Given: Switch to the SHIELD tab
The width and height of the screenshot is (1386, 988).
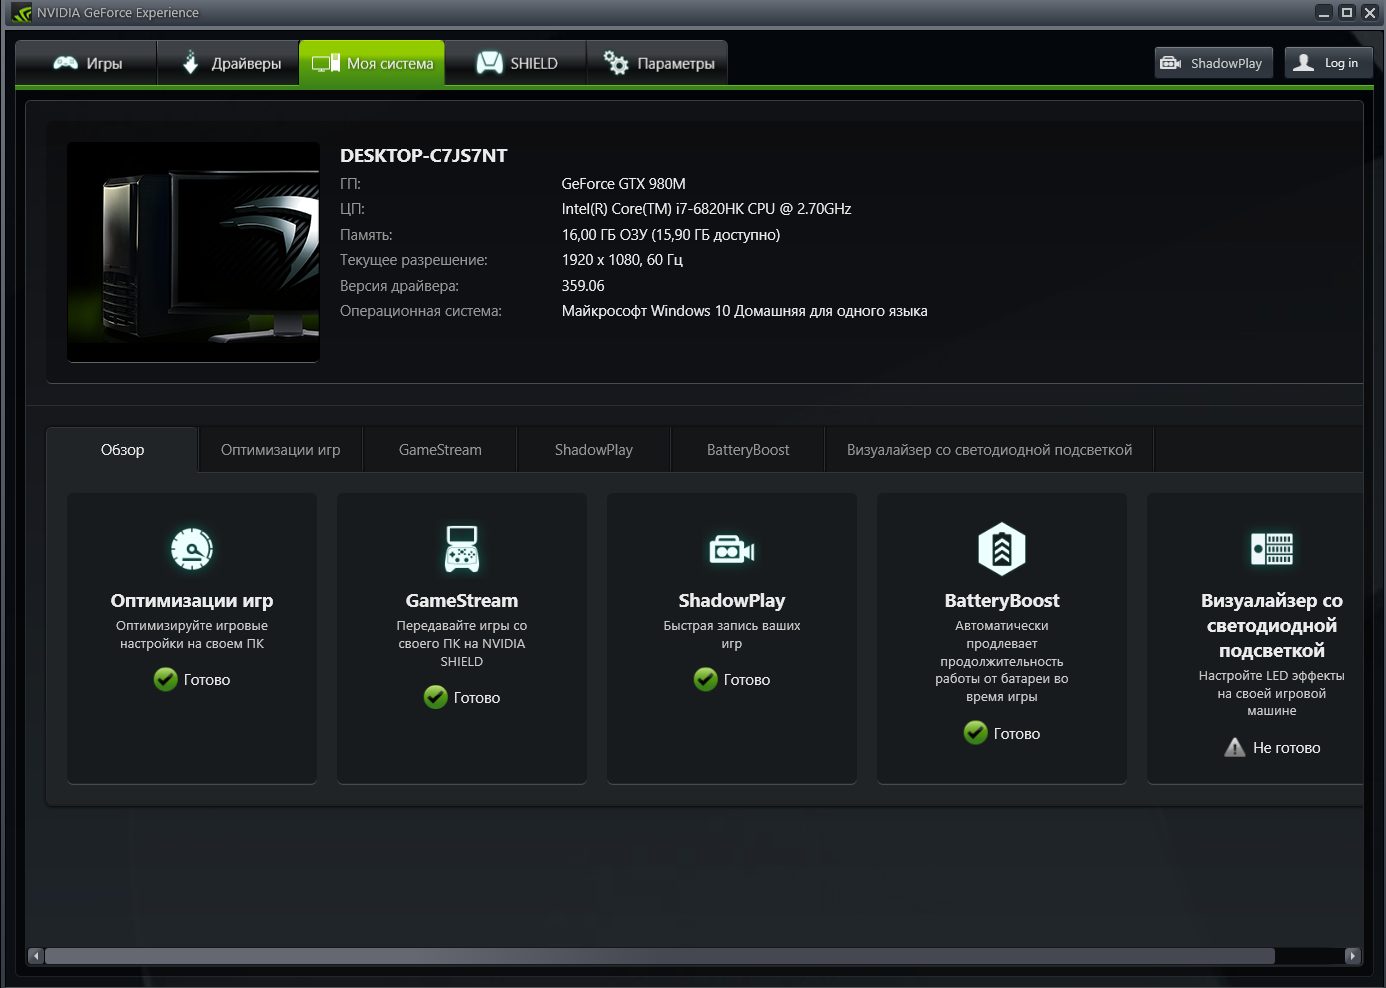Looking at the screenshot, I should click(x=516, y=63).
